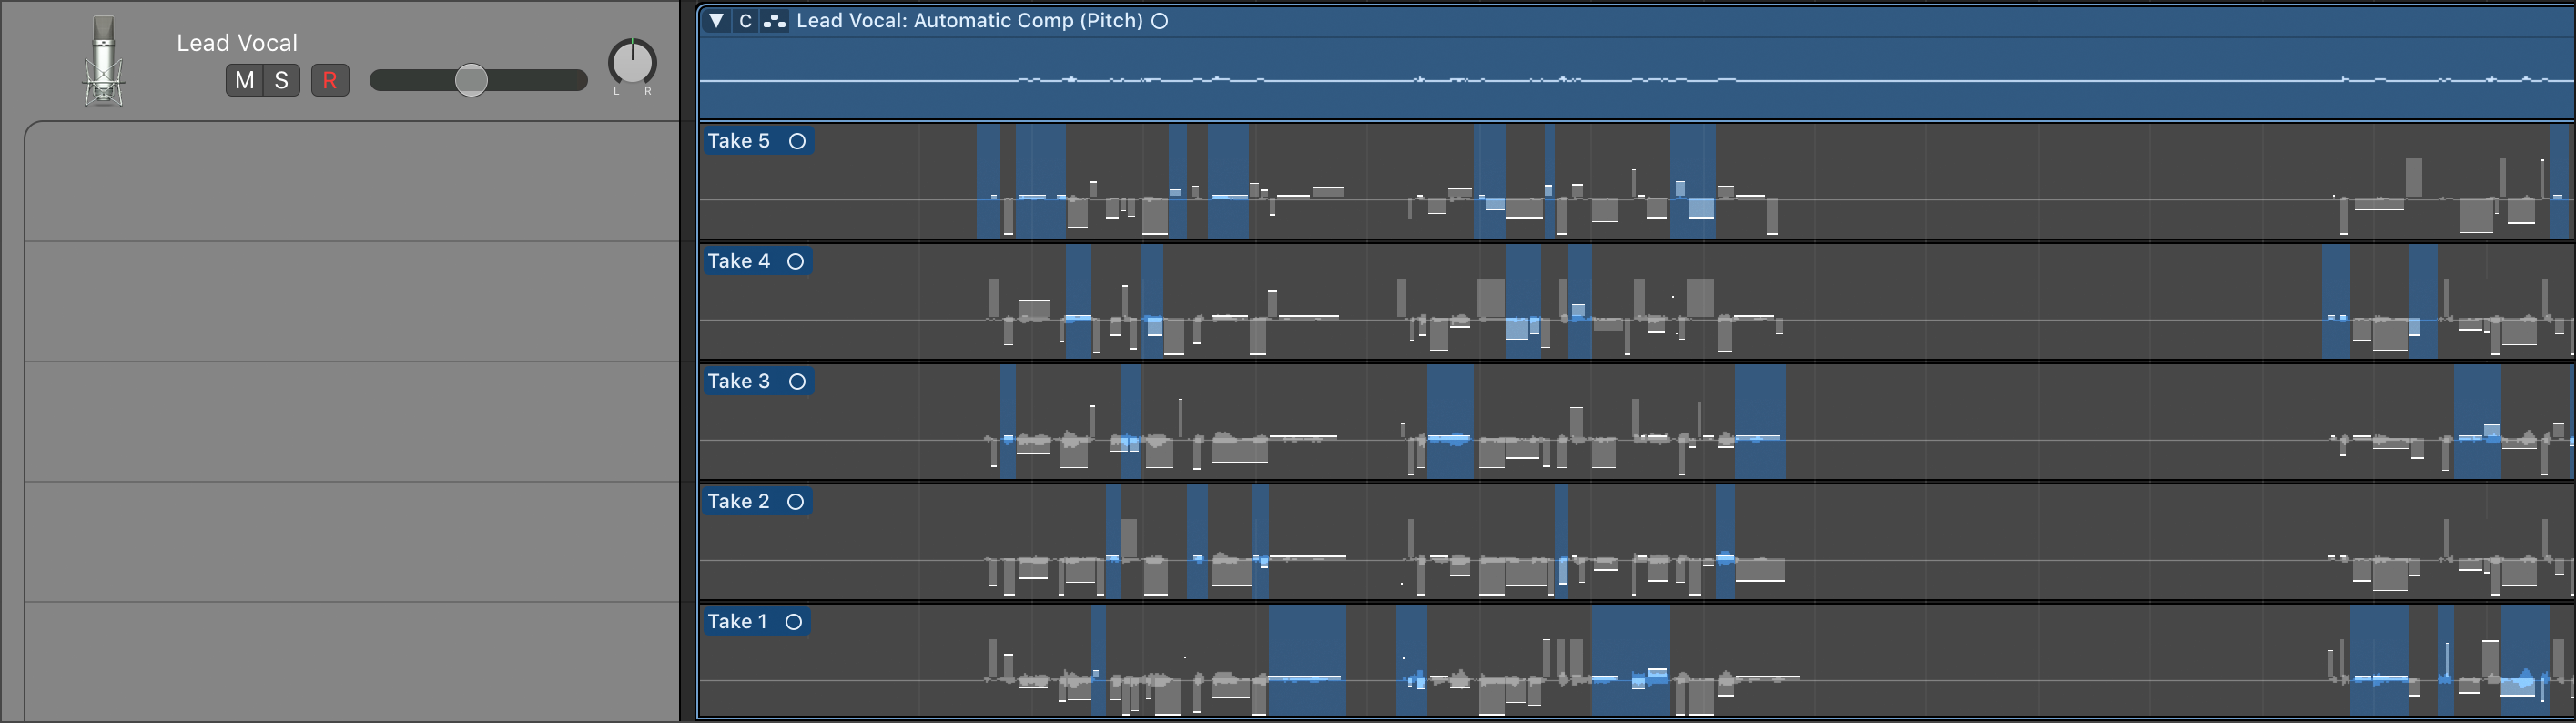2576x723 pixels.
Task: Record-enable the Lead Vocal track
Action: point(330,80)
